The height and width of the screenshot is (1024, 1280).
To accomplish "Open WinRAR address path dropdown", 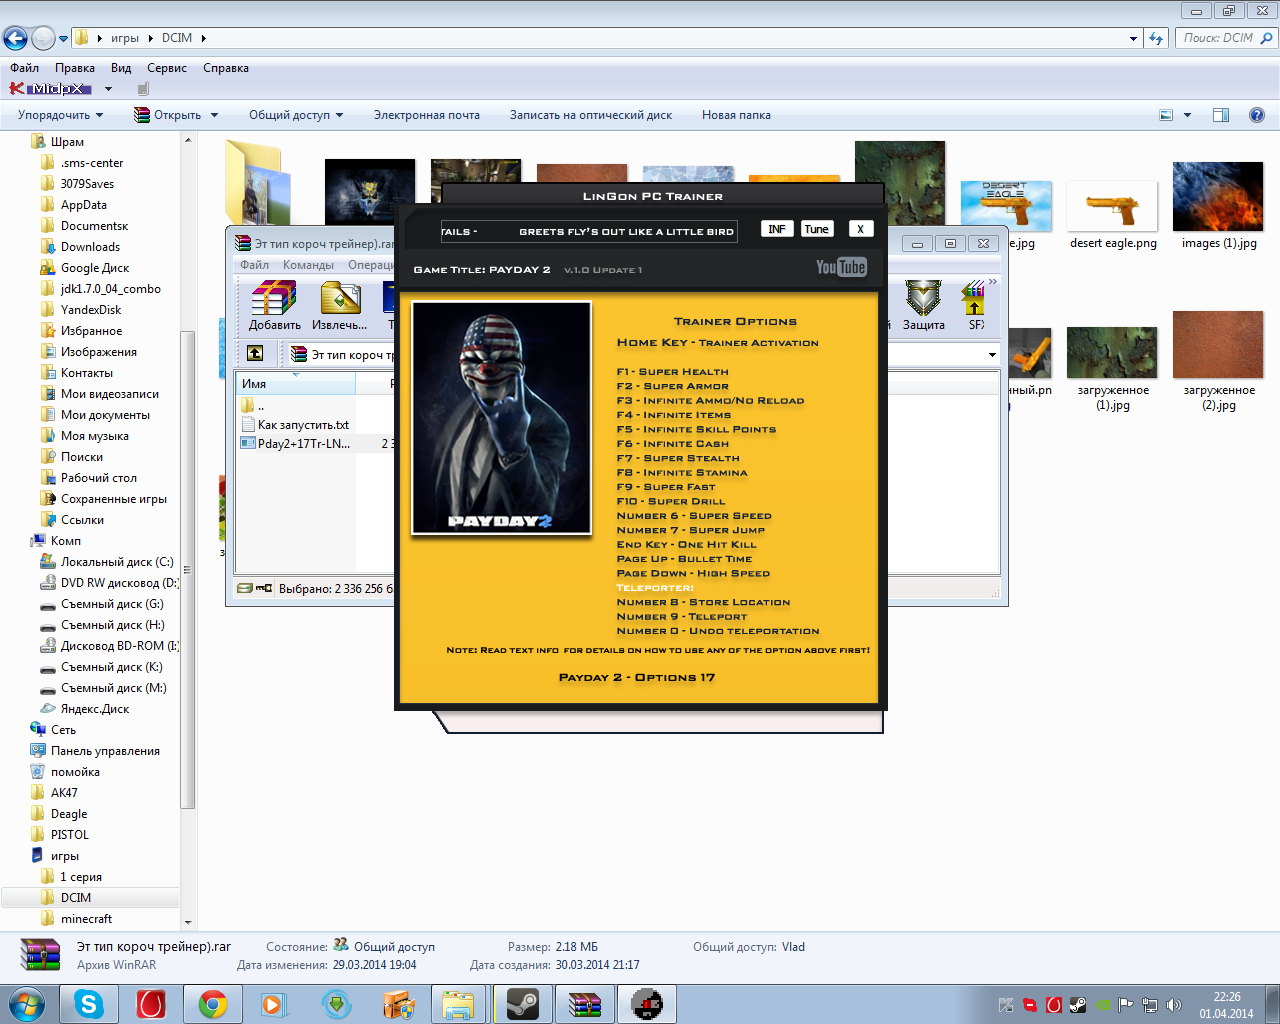I will coord(991,355).
